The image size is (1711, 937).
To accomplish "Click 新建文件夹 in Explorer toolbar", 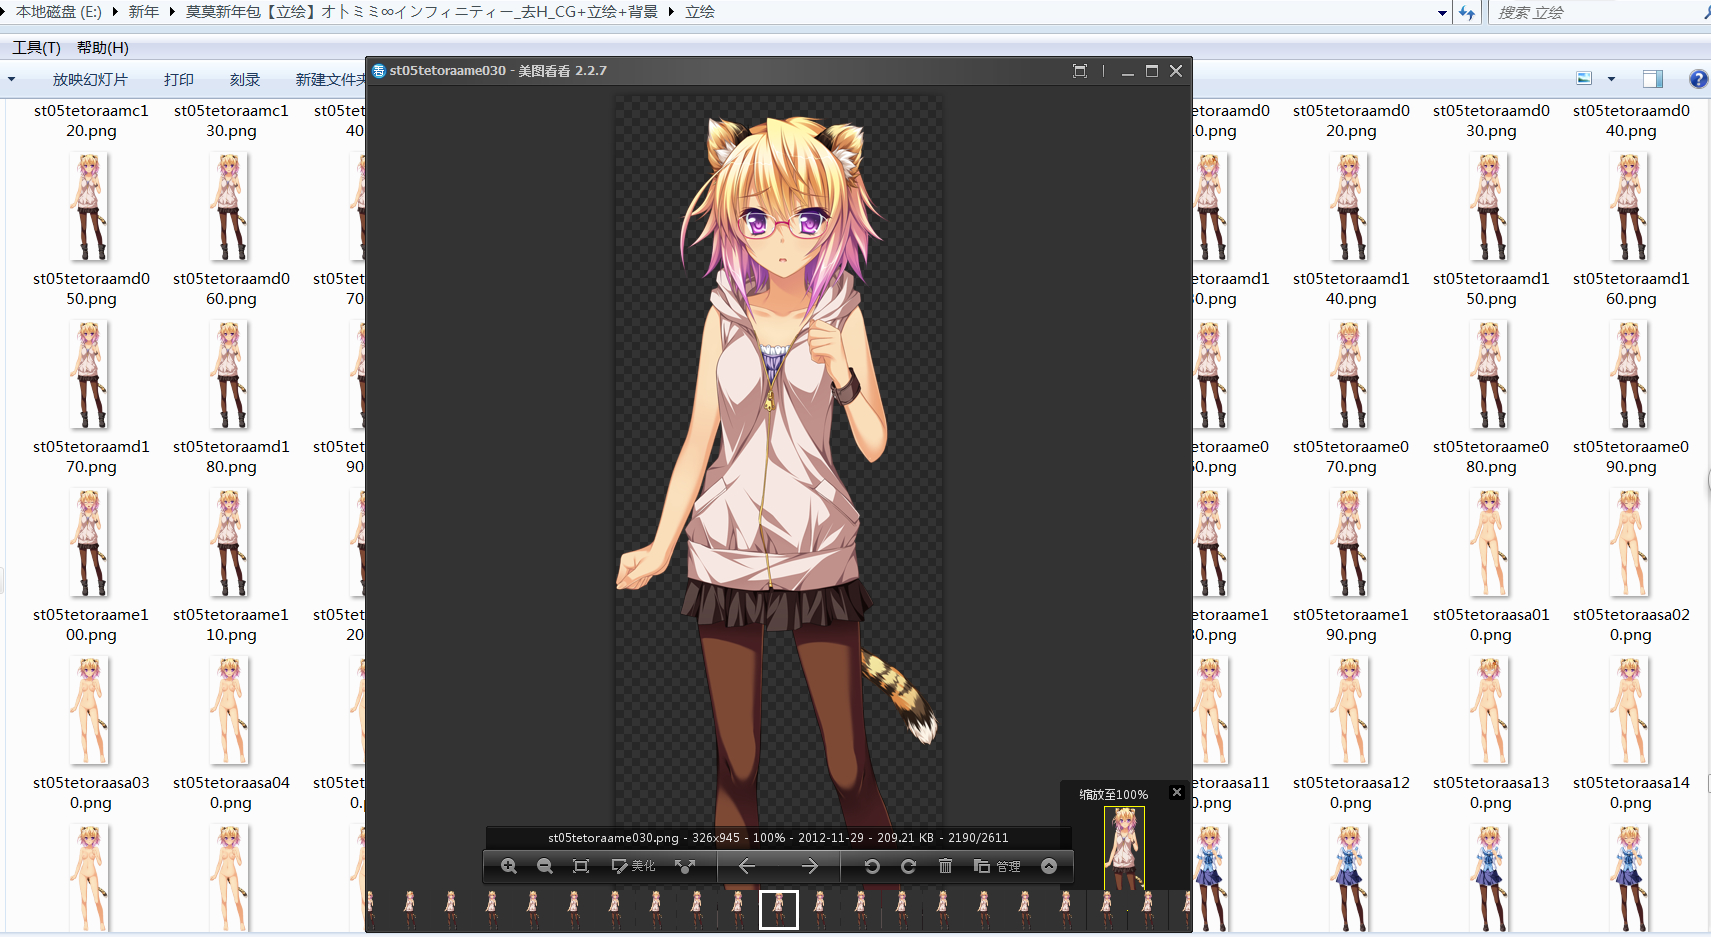I will pyautogui.click(x=330, y=79).
